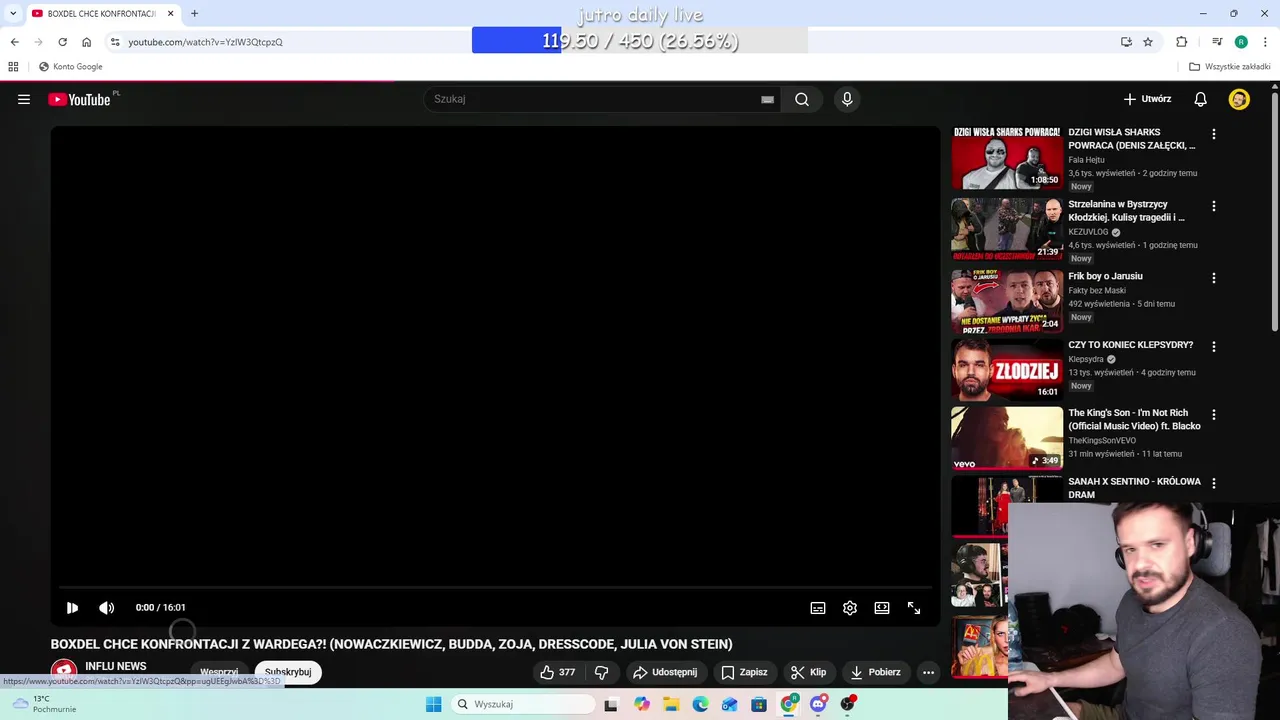This screenshot has height=720, width=1280.
Task: Share the video via Udostępnij
Action: (x=665, y=672)
